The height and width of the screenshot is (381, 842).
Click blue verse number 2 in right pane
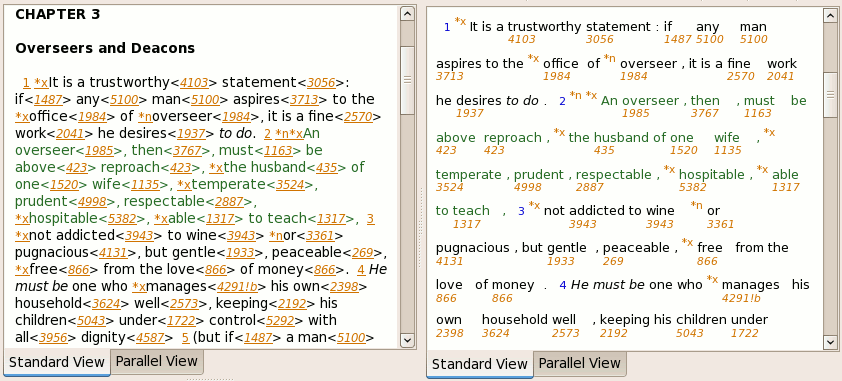tap(562, 101)
